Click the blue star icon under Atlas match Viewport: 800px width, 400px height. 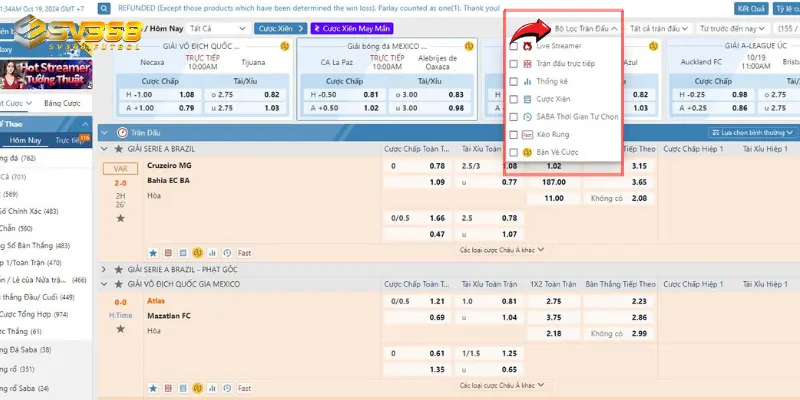point(153,387)
